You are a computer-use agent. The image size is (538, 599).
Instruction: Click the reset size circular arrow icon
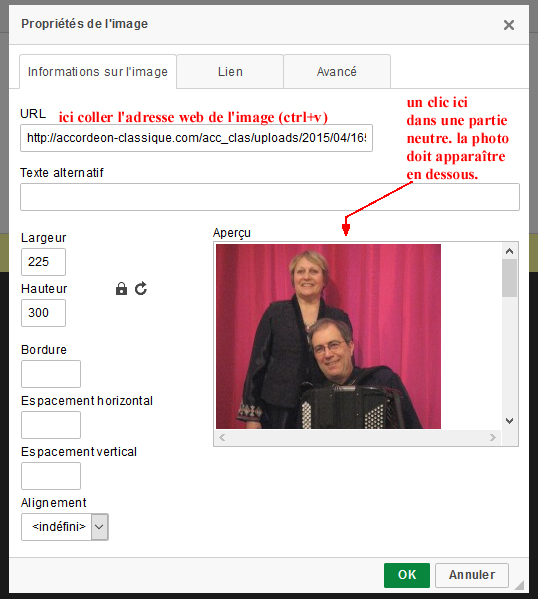pyautogui.click(x=141, y=288)
